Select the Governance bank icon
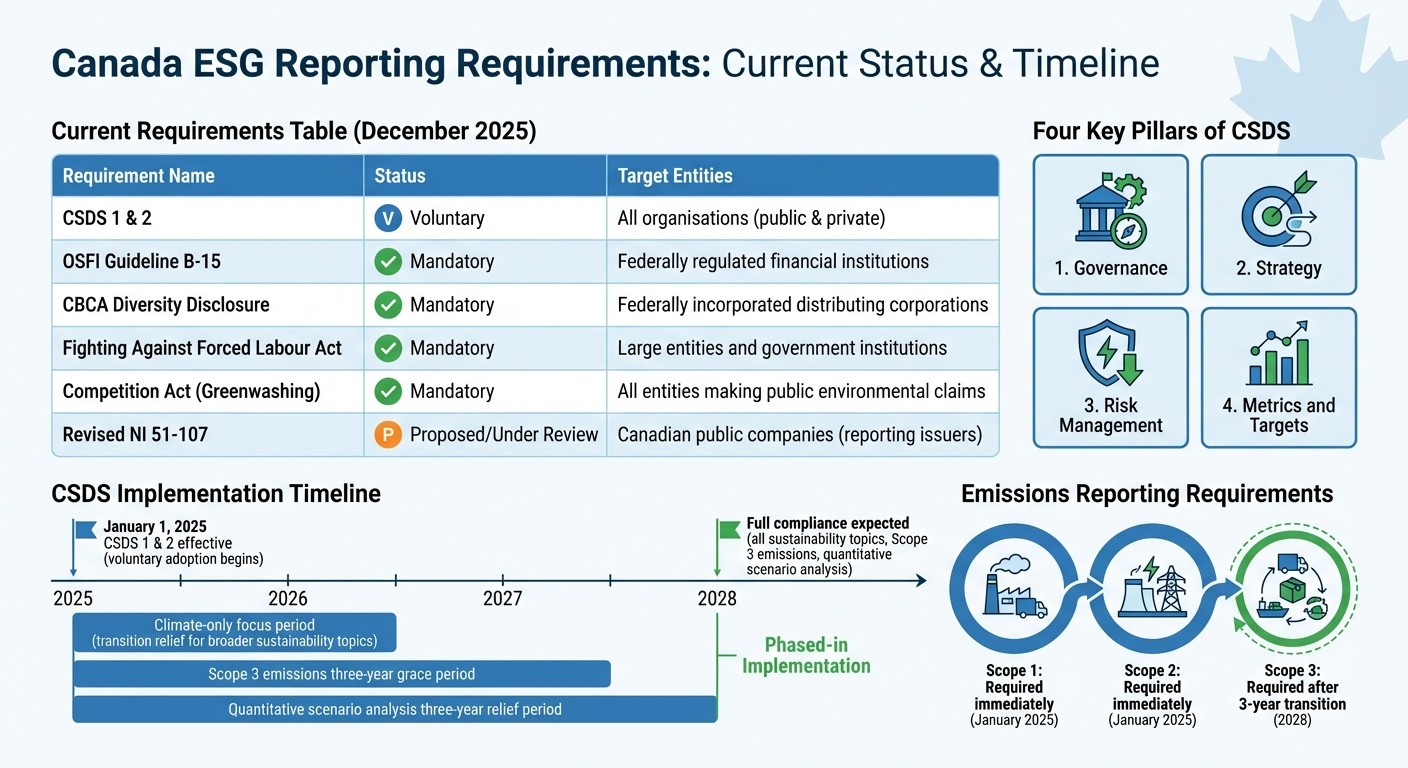This screenshot has height=768, width=1408. tap(1109, 213)
